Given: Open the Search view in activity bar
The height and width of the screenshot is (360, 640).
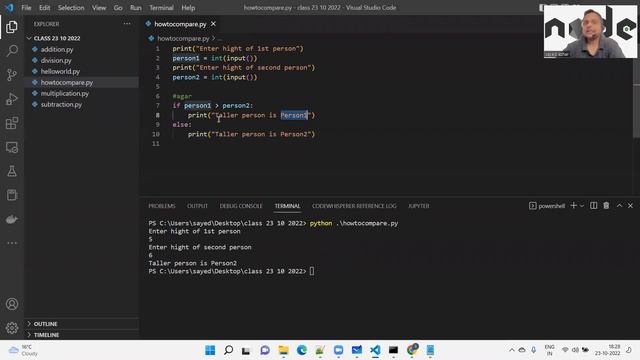Looking at the screenshot, I should (12, 51).
